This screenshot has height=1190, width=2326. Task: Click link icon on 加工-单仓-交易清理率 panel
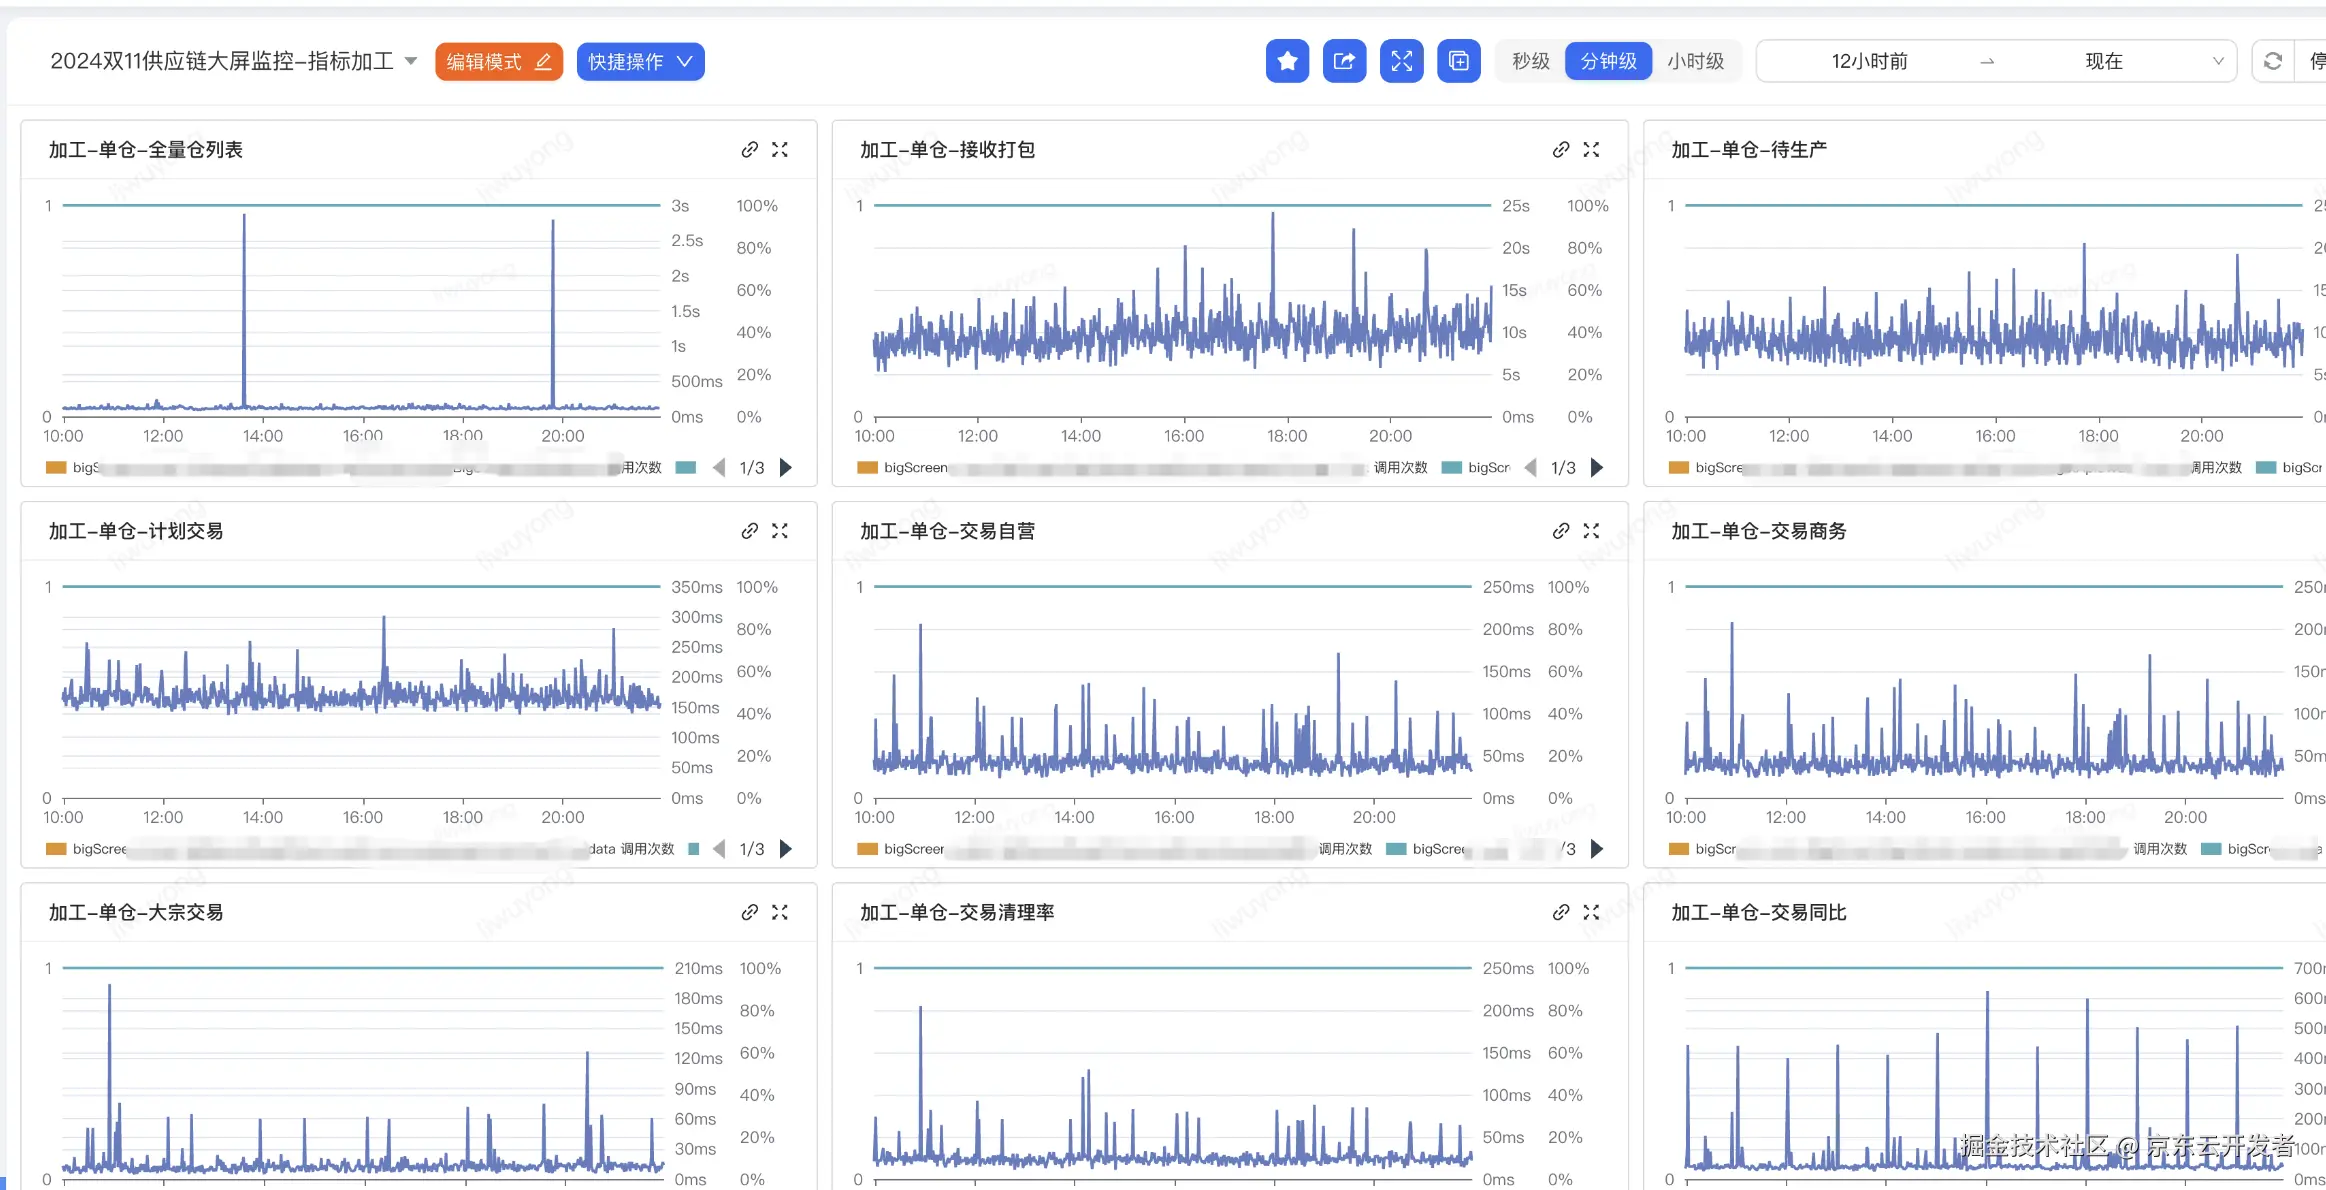[x=1560, y=912]
